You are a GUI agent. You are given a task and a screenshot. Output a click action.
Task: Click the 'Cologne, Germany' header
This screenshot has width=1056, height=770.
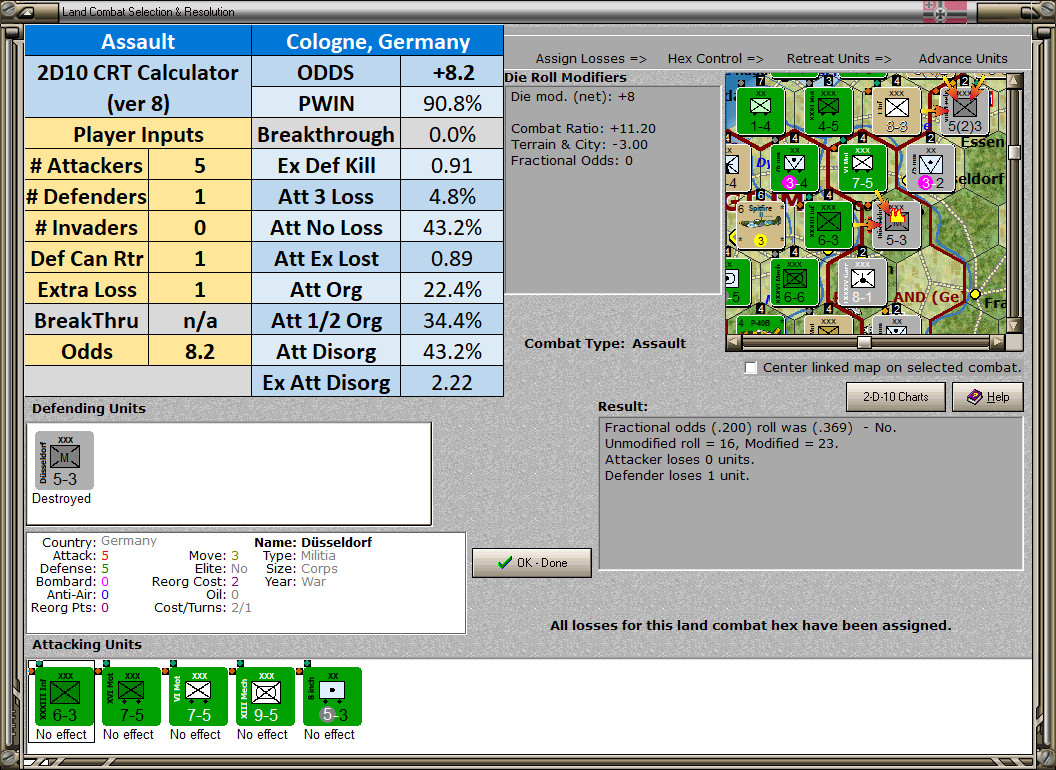378,41
